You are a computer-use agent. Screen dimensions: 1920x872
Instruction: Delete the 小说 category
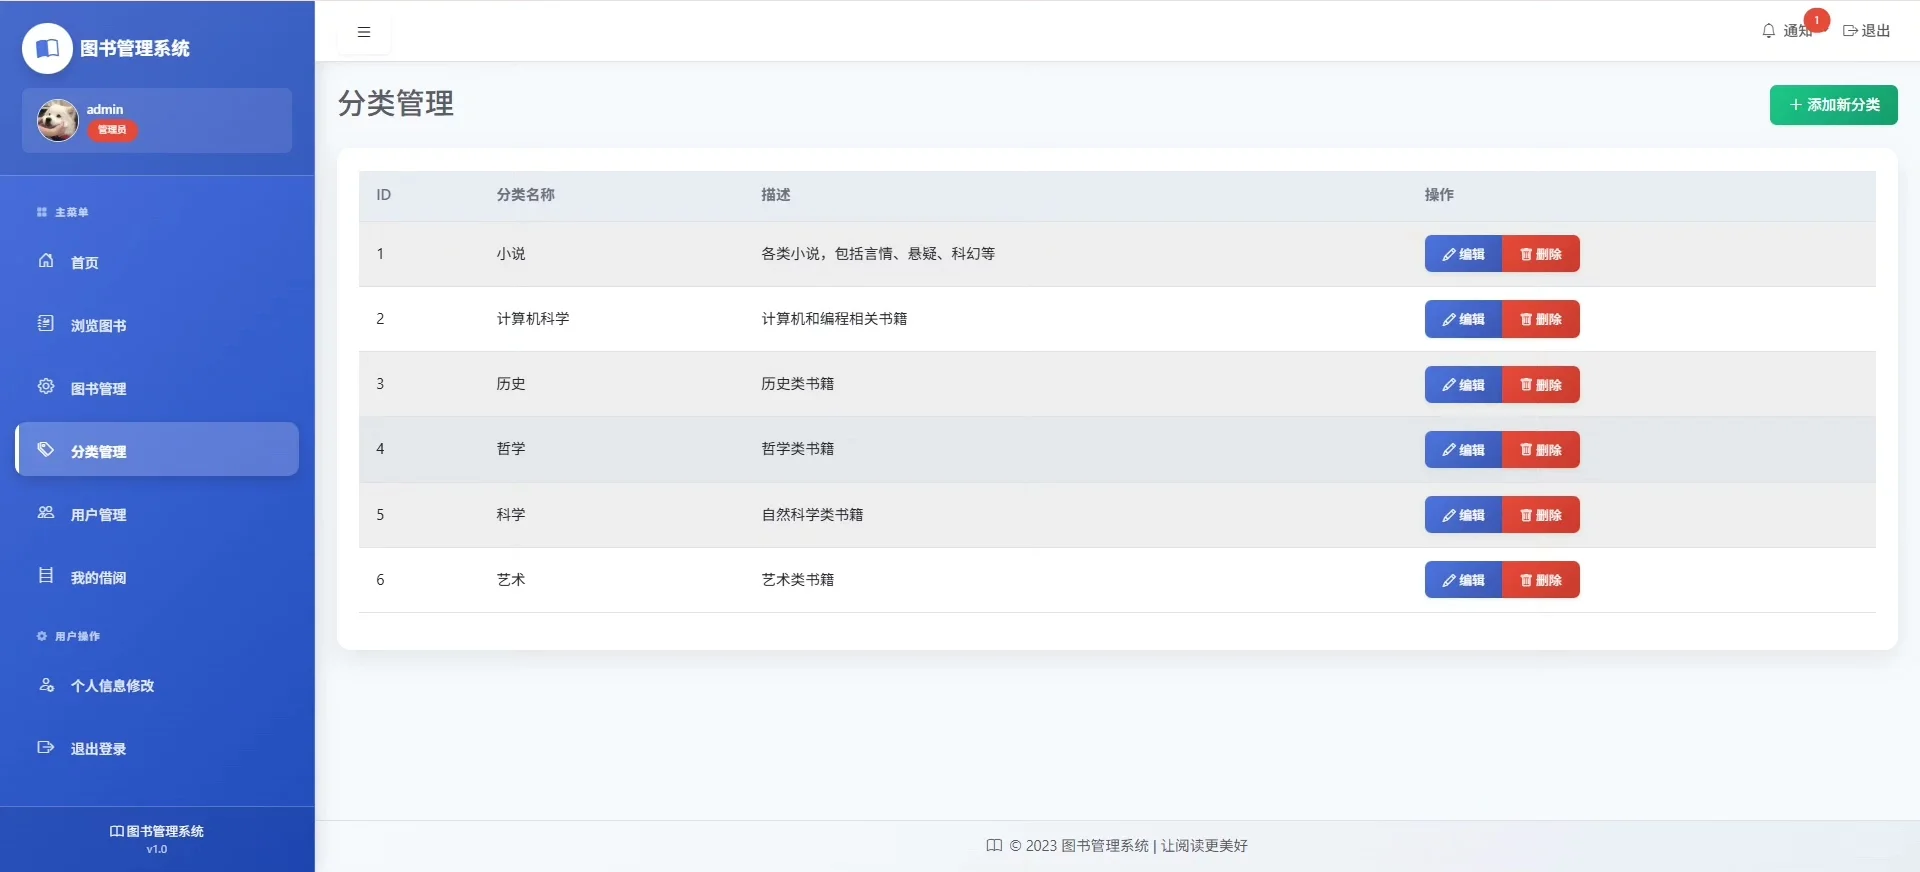coord(1541,254)
